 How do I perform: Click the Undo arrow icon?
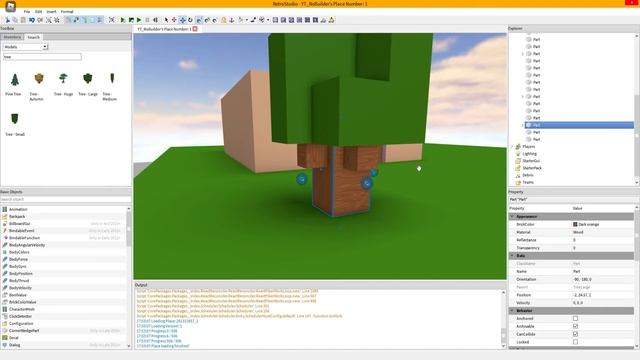point(32,20)
